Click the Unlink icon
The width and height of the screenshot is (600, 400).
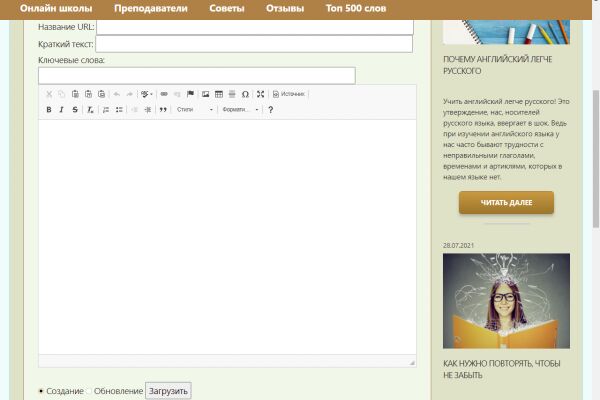(x=177, y=94)
